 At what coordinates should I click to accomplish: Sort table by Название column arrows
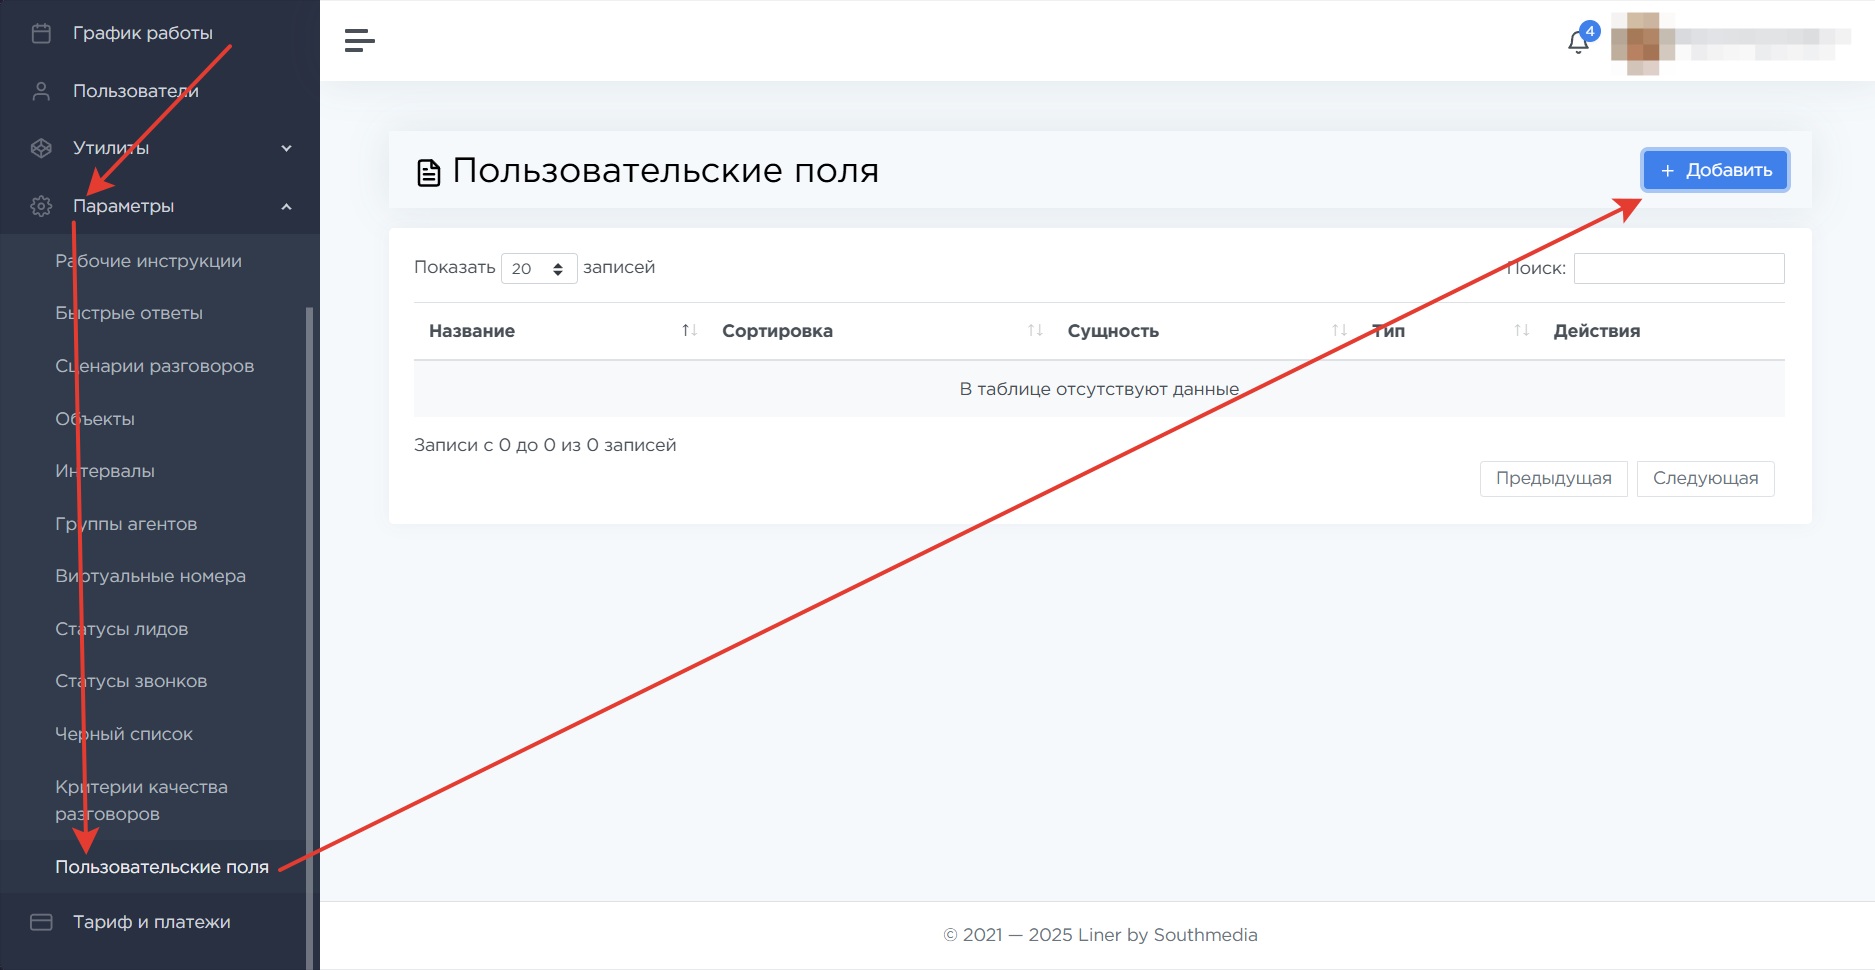[x=689, y=331]
